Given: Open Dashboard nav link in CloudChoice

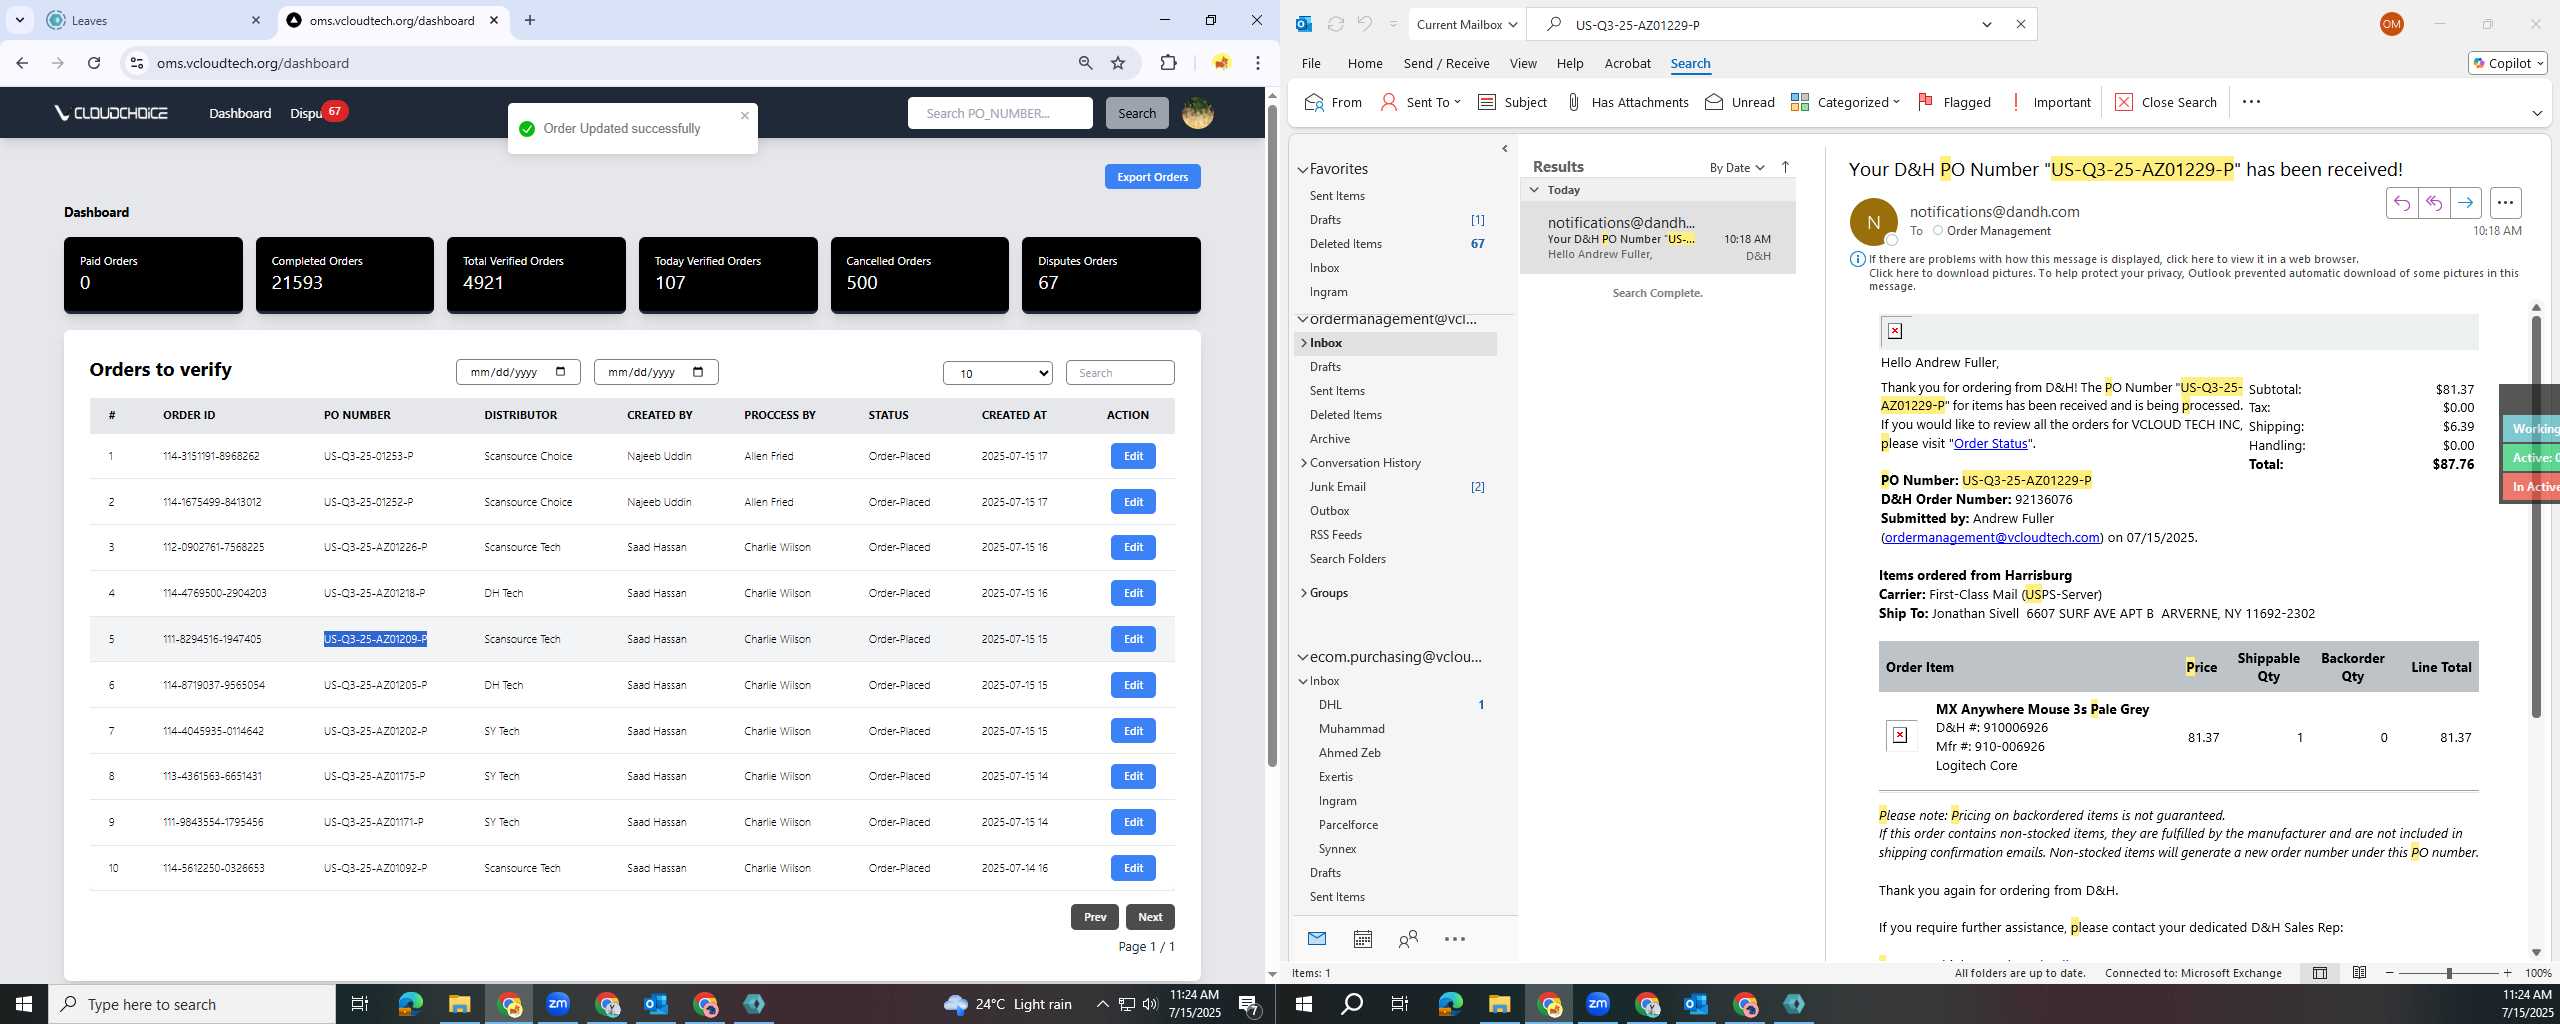Looking at the screenshot, I should coord(240,113).
